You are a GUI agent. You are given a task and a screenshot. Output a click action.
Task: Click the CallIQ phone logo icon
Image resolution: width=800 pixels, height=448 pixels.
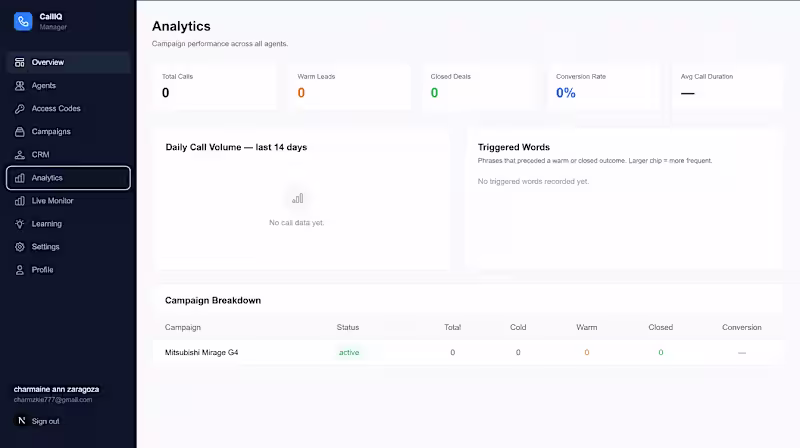coord(23,21)
